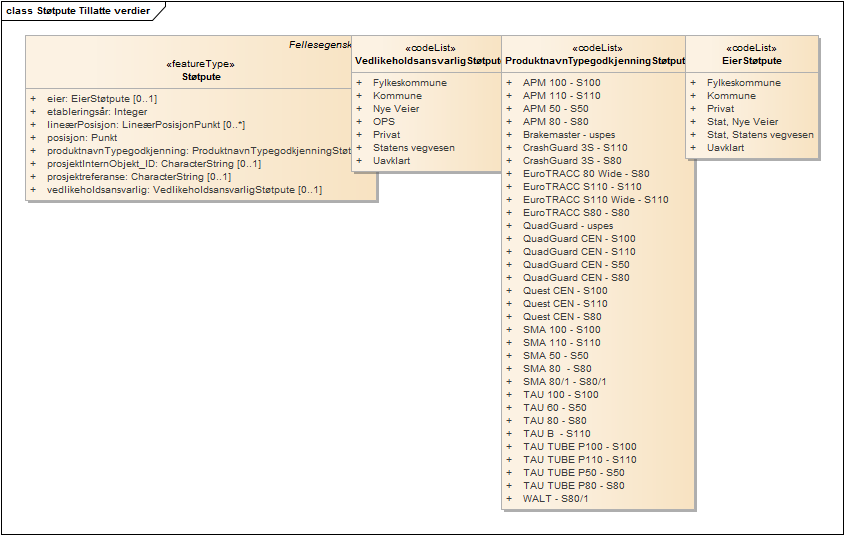844x535 pixels.
Task: Select 'EuroTRACC S110 - S110' value
Action: (582, 186)
